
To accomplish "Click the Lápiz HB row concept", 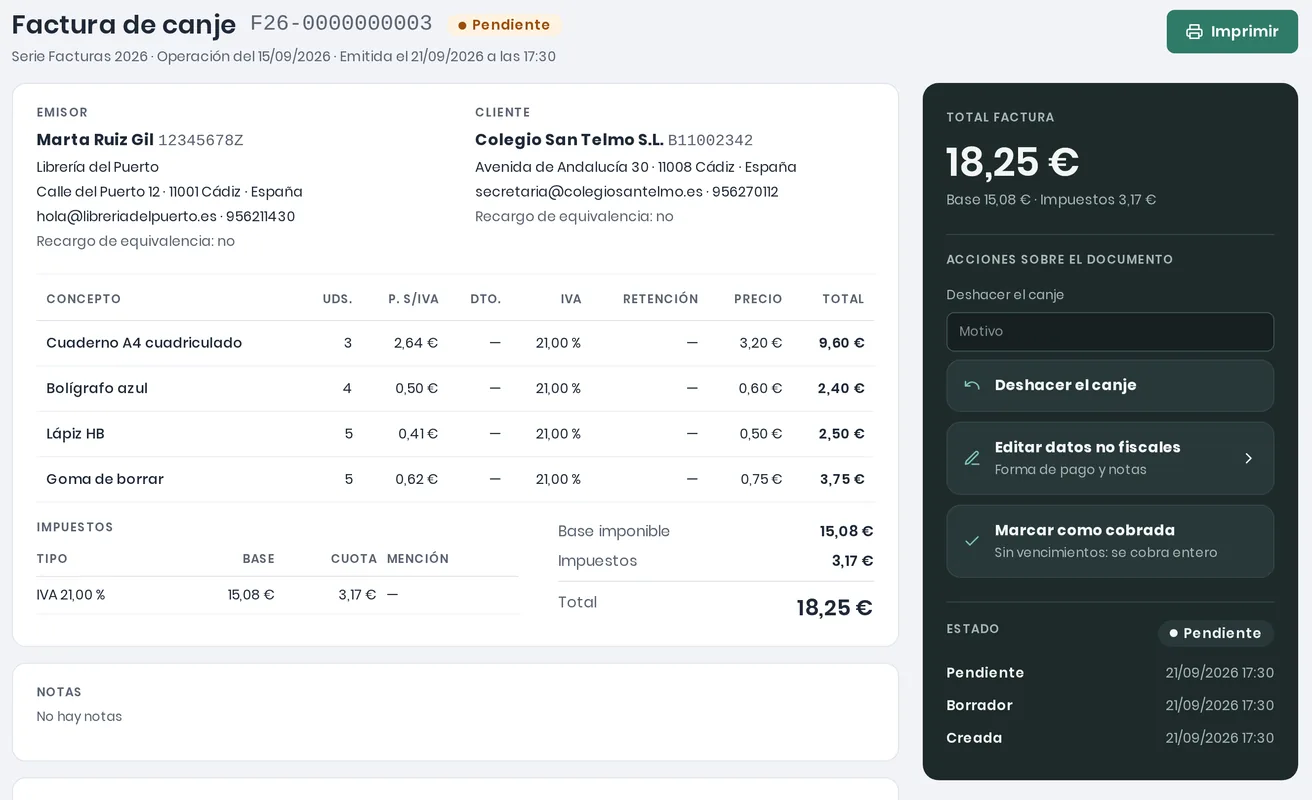I will click(75, 434).
